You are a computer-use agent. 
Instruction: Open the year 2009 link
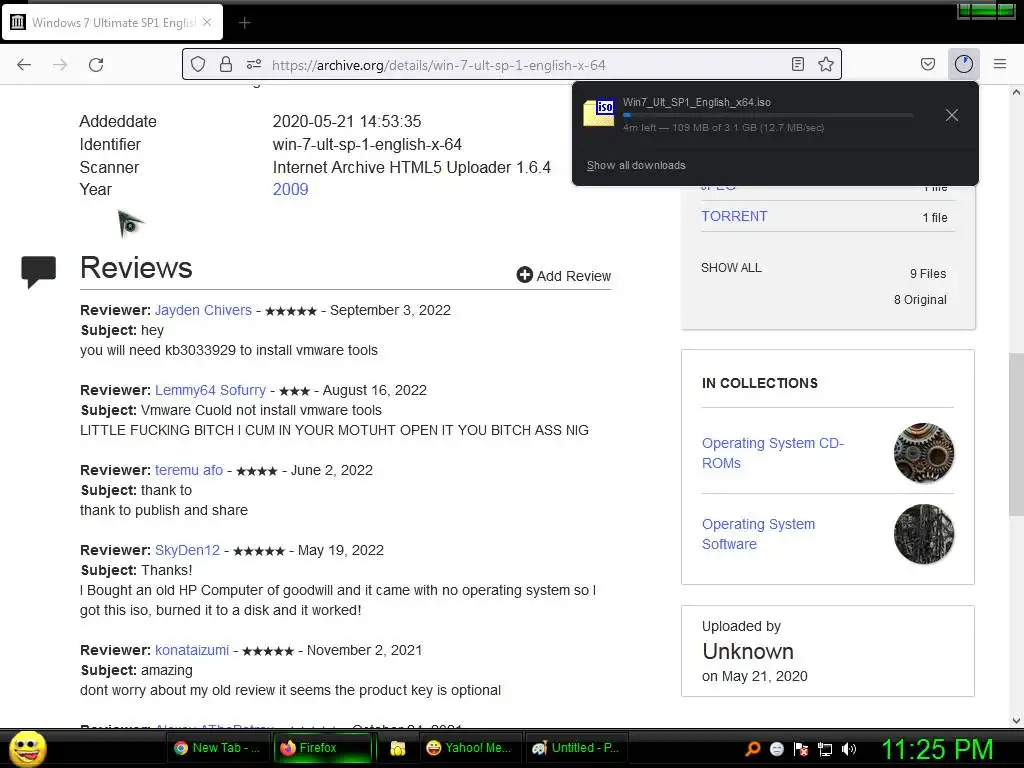291,189
